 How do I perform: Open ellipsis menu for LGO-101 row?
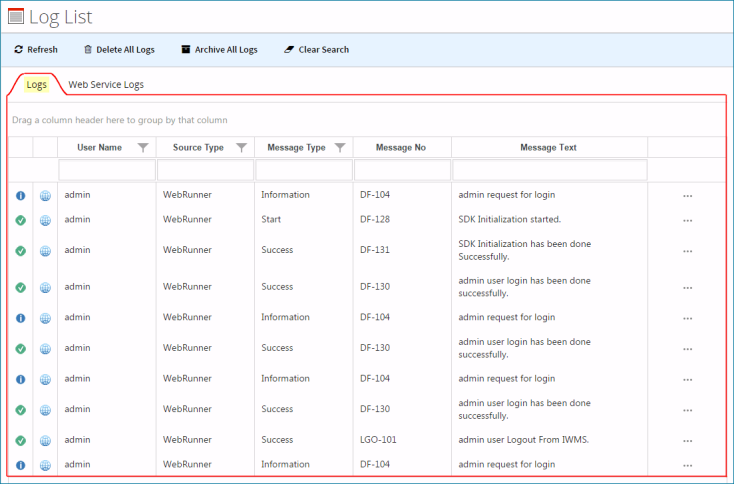pos(687,441)
